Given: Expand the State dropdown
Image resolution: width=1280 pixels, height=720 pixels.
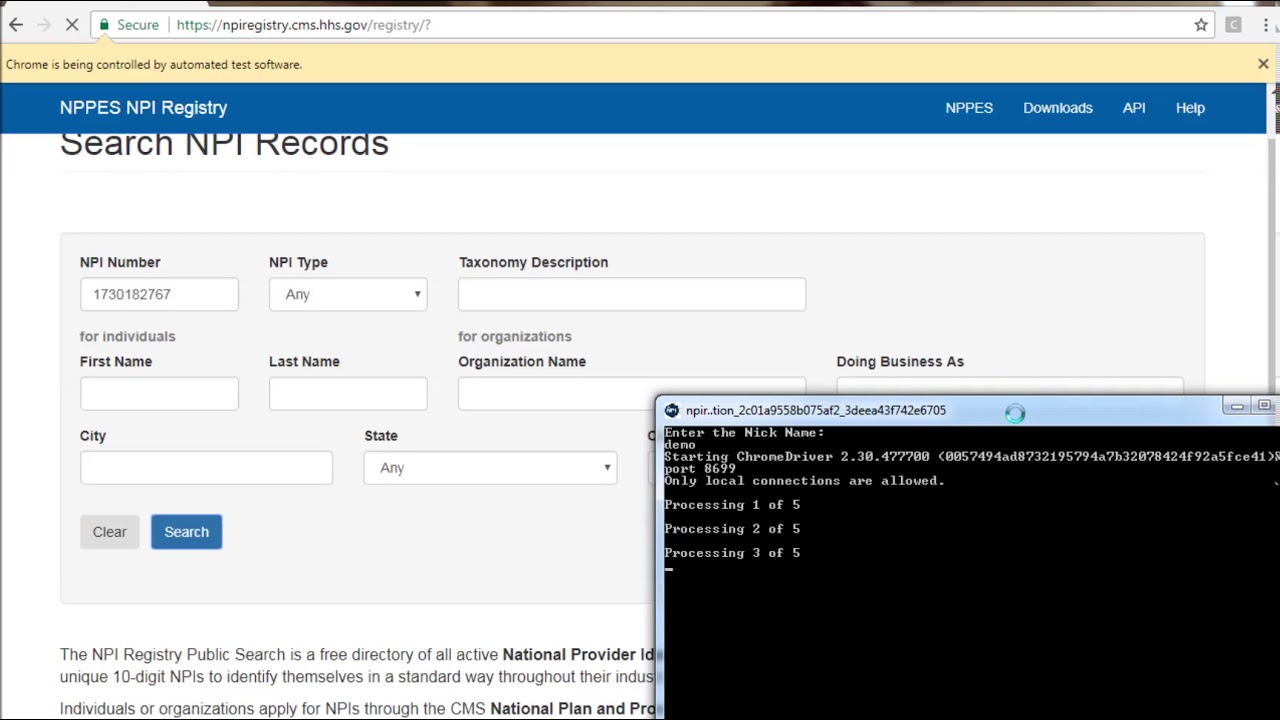Looking at the screenshot, I should 491,468.
